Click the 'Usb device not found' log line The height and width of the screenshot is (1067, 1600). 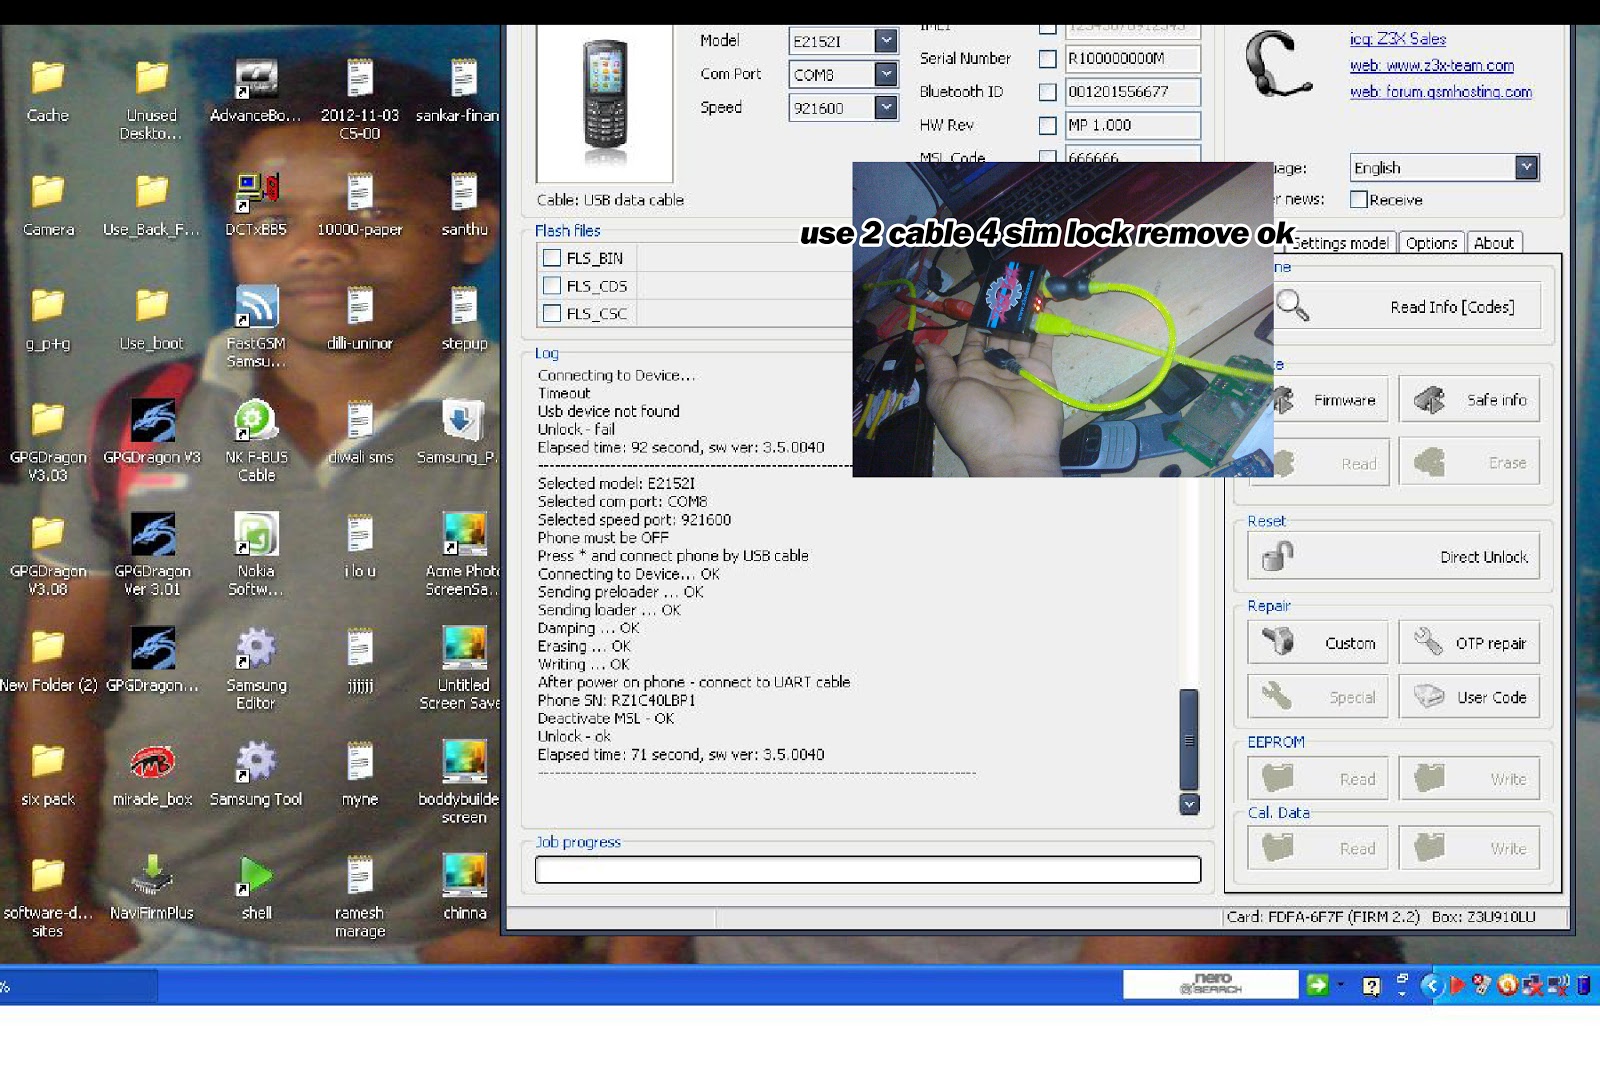pyautogui.click(x=609, y=411)
